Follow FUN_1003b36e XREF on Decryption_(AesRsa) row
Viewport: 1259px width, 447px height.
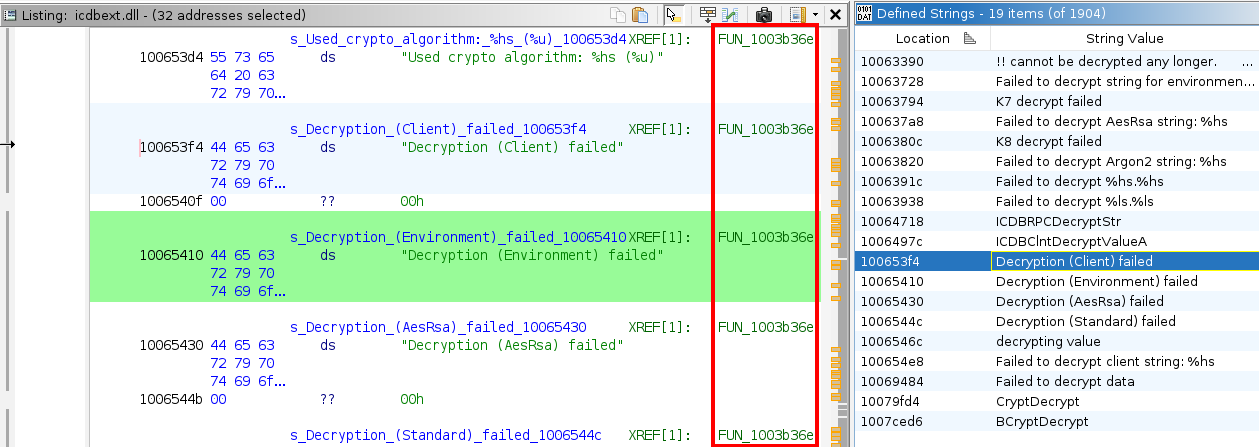[766, 327]
